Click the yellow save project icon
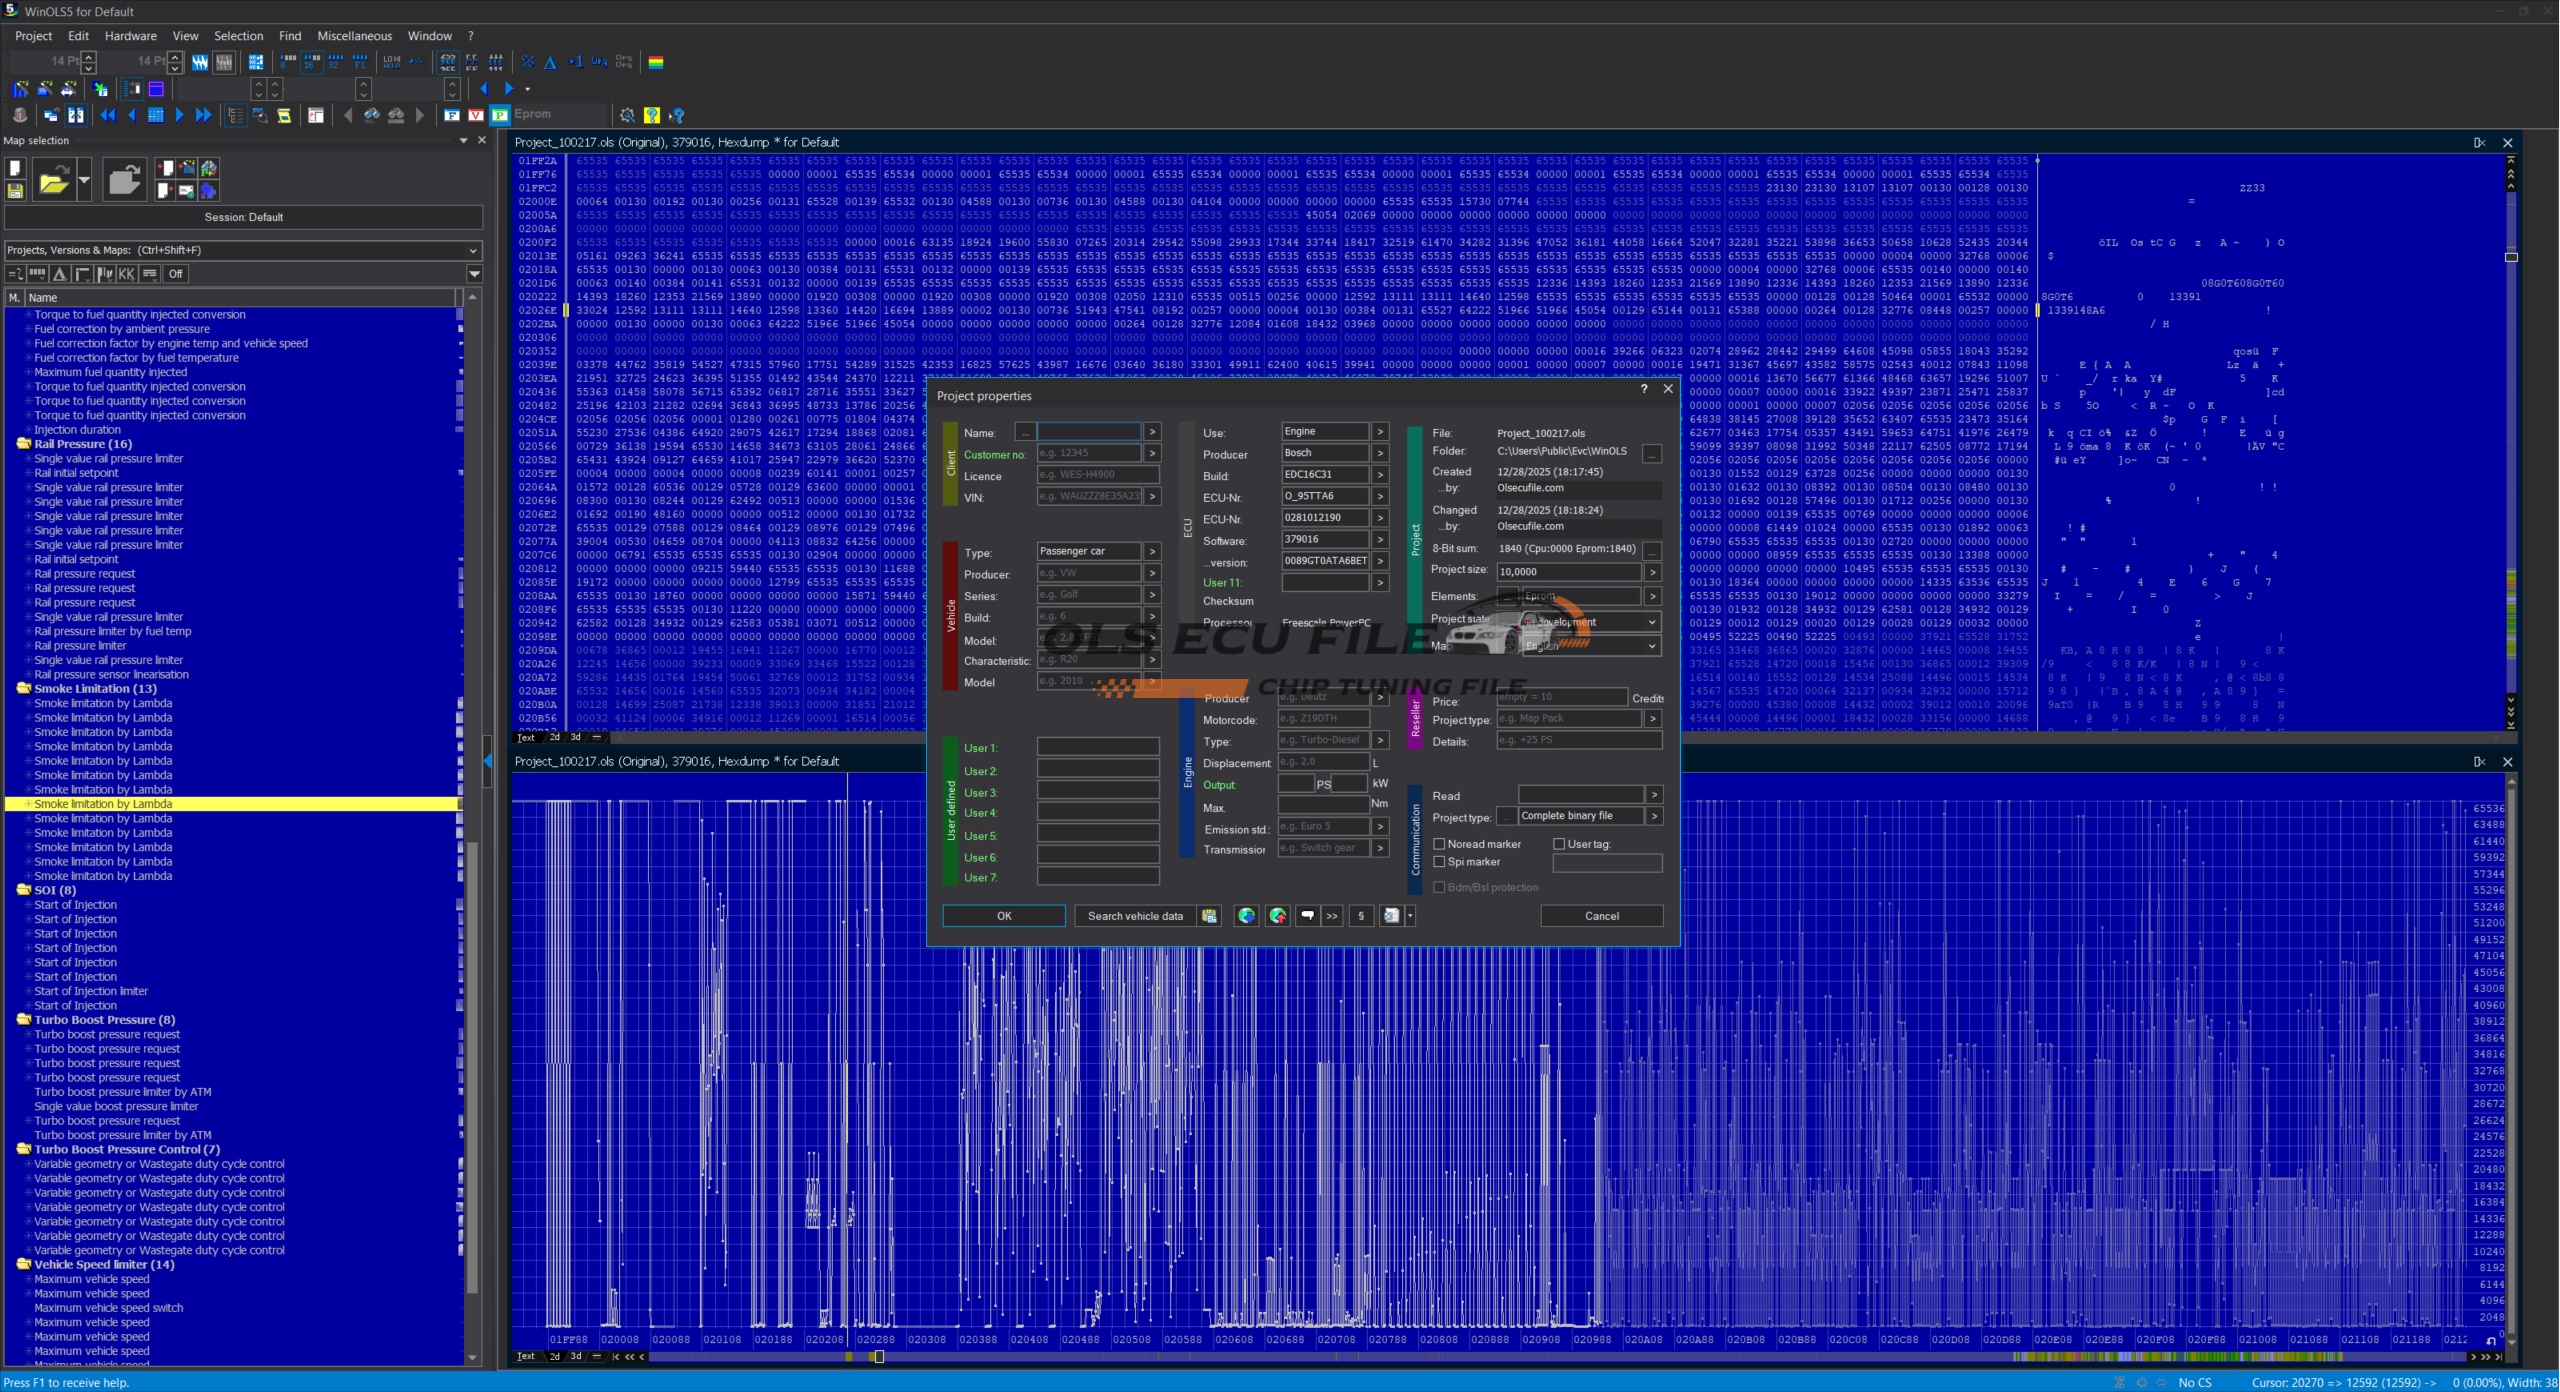Image resolution: width=2560 pixels, height=1392 pixels. click(x=15, y=190)
